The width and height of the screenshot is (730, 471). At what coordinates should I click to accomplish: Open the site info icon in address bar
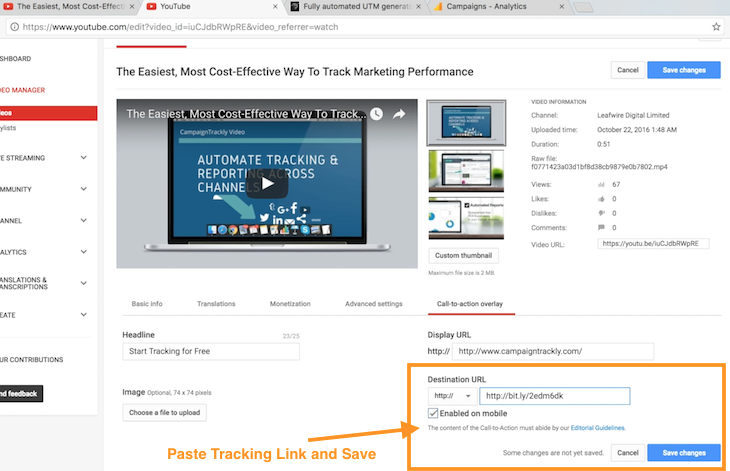coord(14,27)
